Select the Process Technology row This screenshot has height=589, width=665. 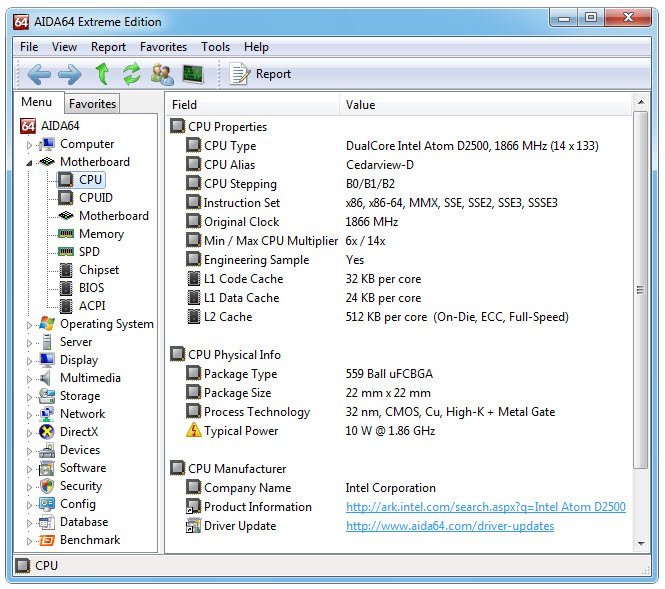tap(399, 412)
